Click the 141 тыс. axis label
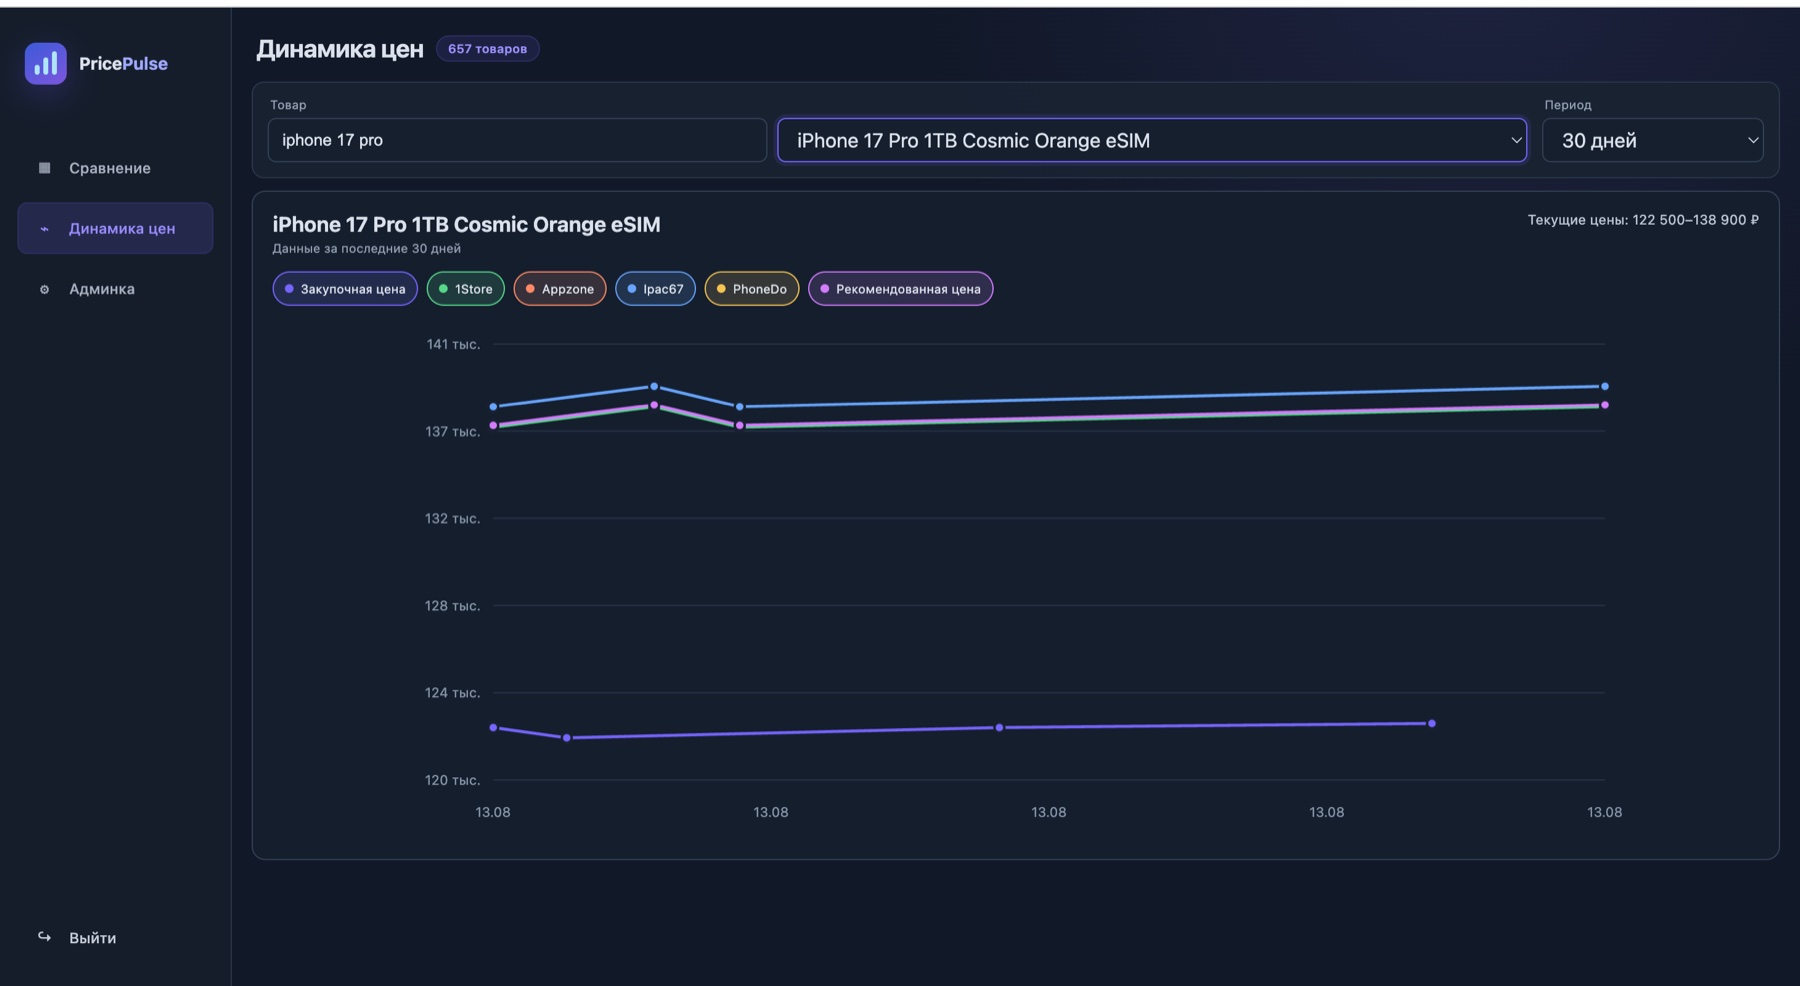The image size is (1800, 986). pyautogui.click(x=453, y=344)
